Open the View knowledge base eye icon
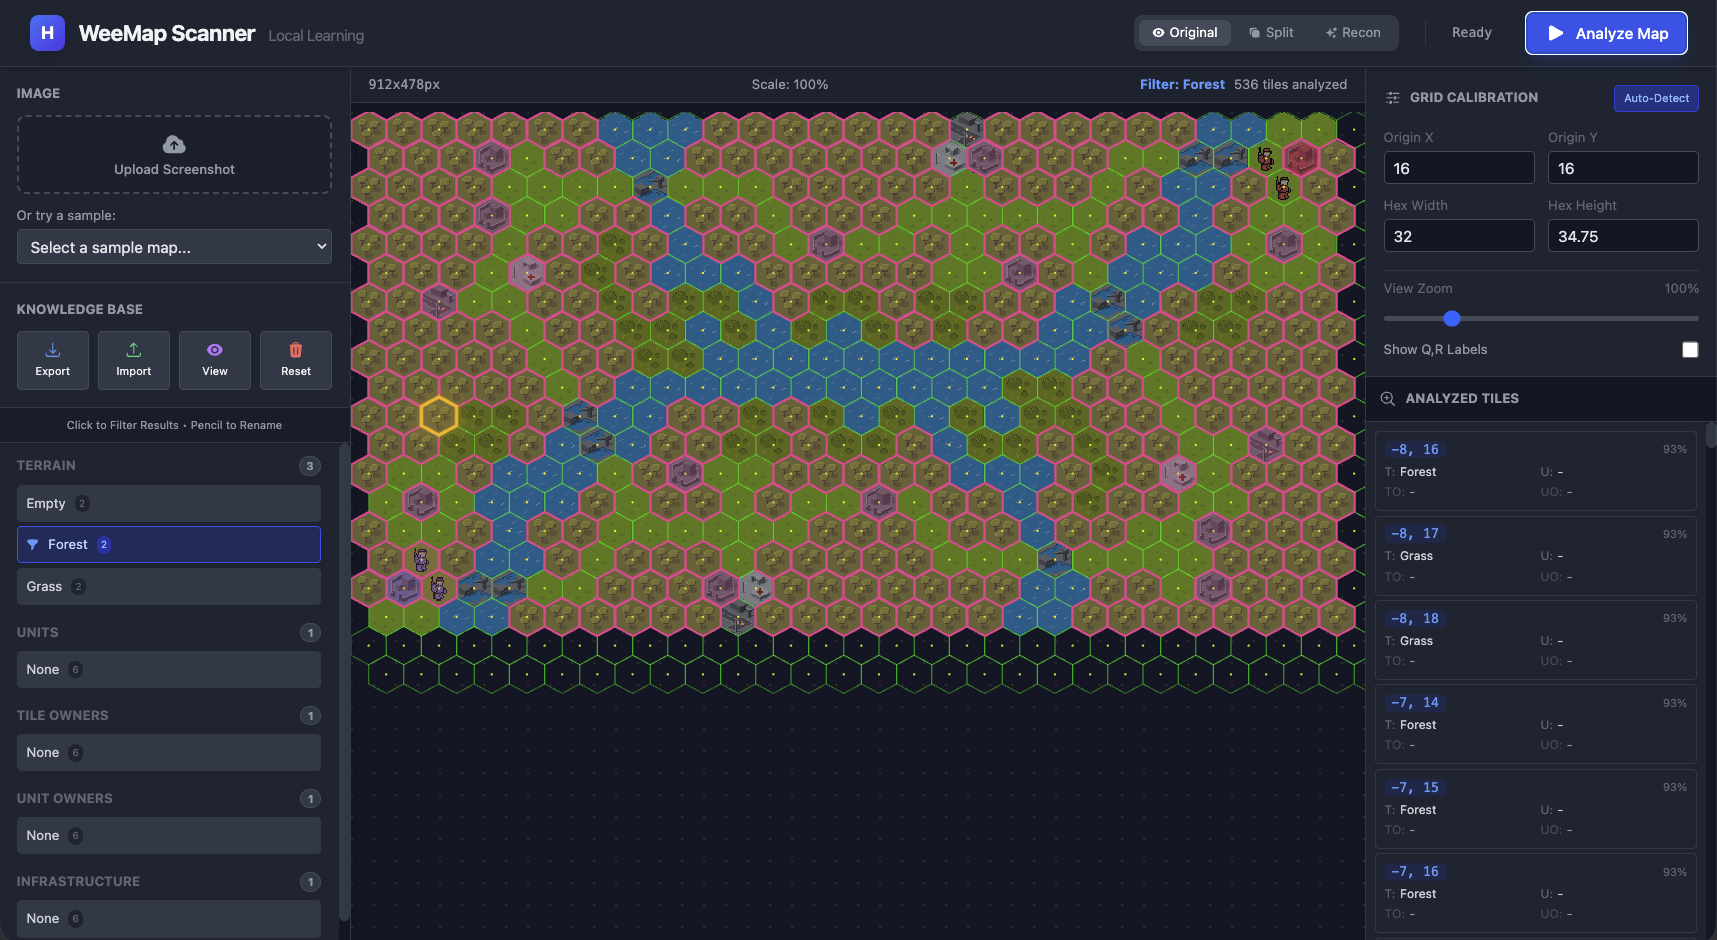 coord(215,350)
